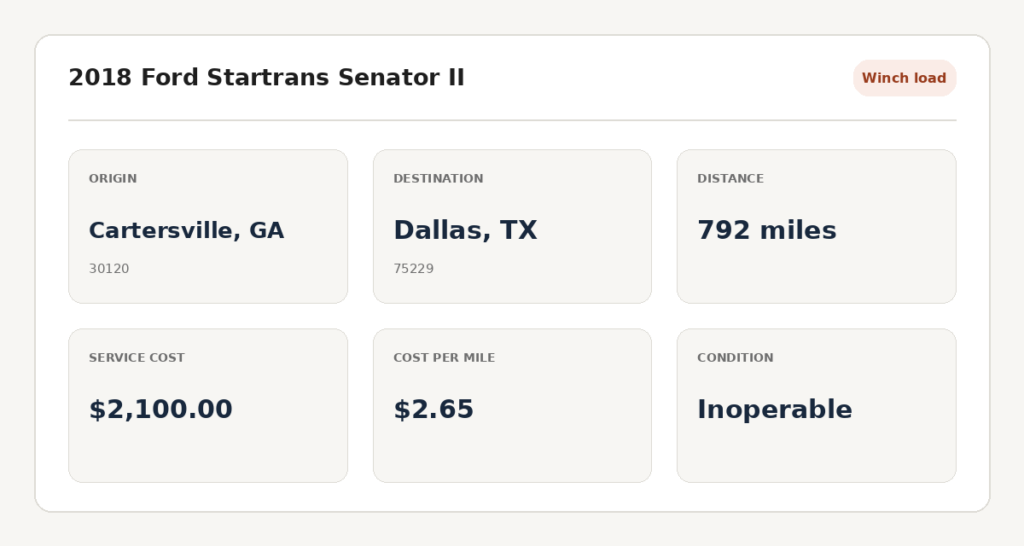Select the 2018 Ford Startrans Senator II title
The image size is (1024, 546).
coord(266,78)
